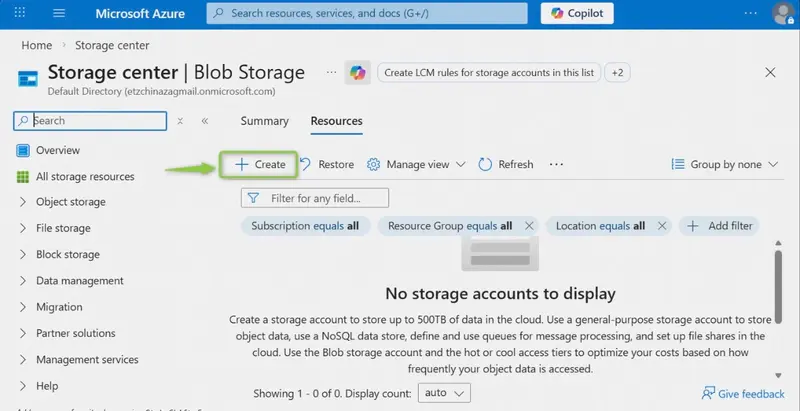800x411 pixels.
Task: Open toolbar ellipsis overflow menu
Action: 556,164
